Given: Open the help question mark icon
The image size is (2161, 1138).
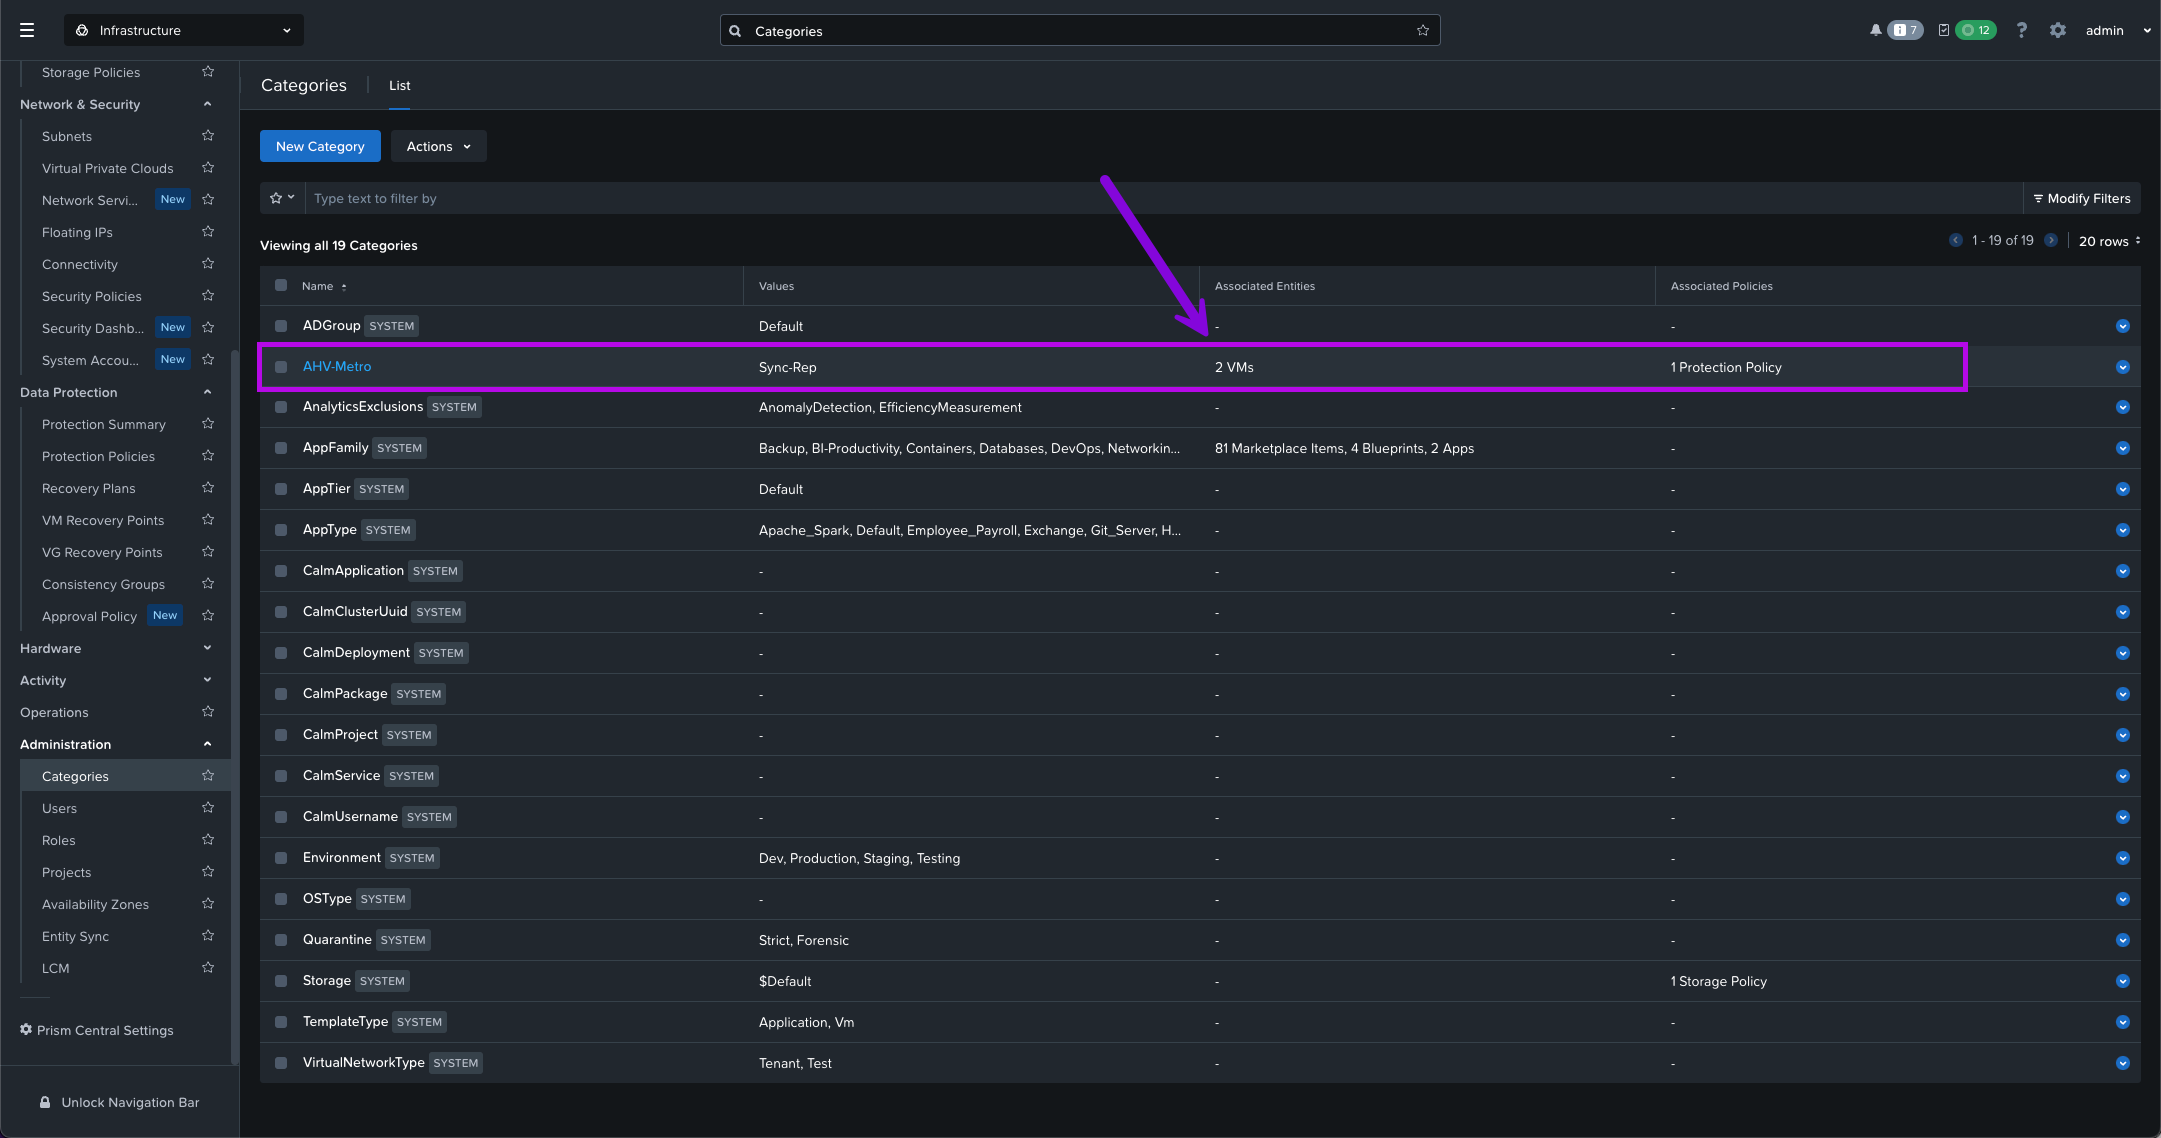Looking at the screenshot, I should pos(2021,30).
